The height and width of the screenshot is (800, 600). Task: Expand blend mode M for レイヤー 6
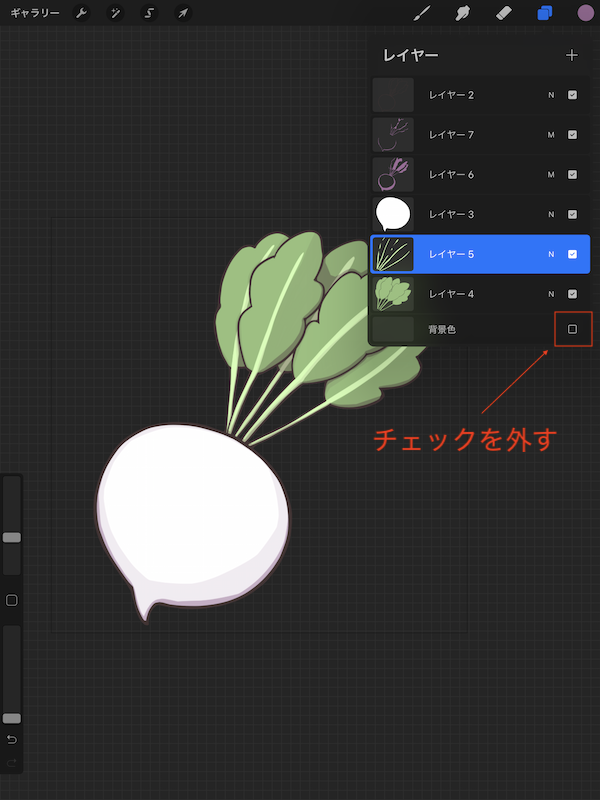coord(550,174)
